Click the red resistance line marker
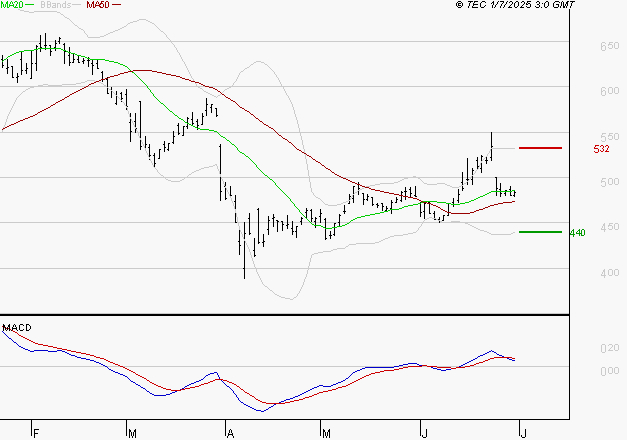 point(540,148)
